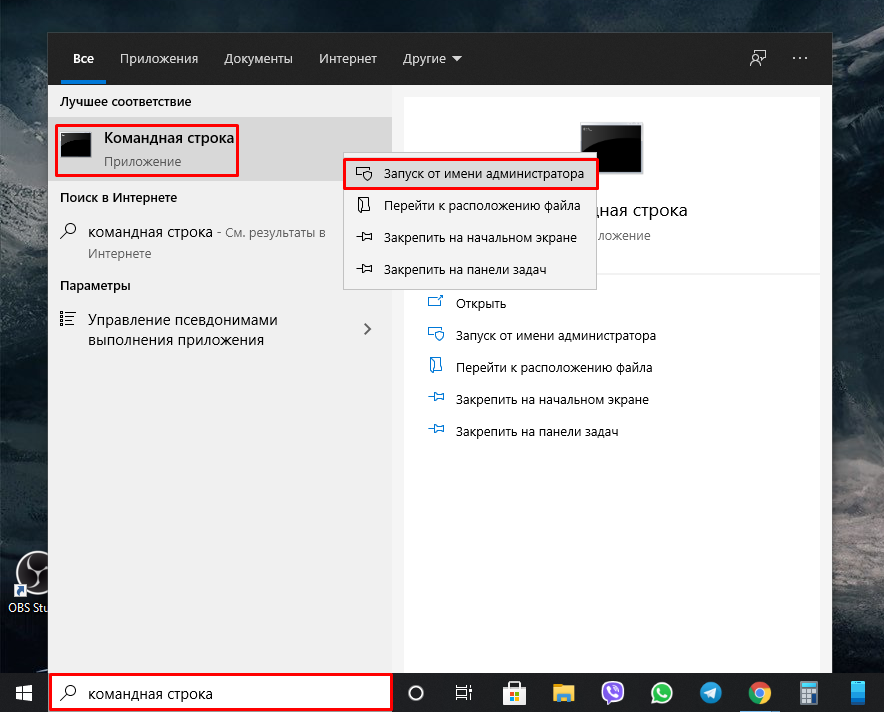Switch to the Документы tab
The height and width of the screenshot is (712, 884).
[x=258, y=59]
